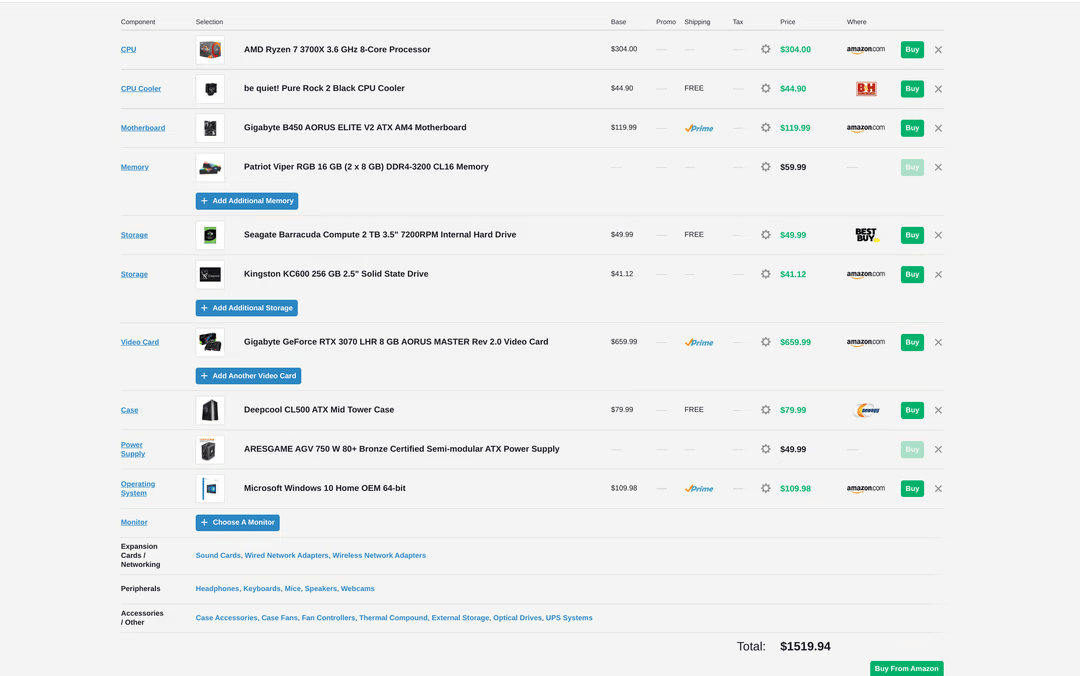
Task: Open Sound Cards link
Action: tap(218, 555)
